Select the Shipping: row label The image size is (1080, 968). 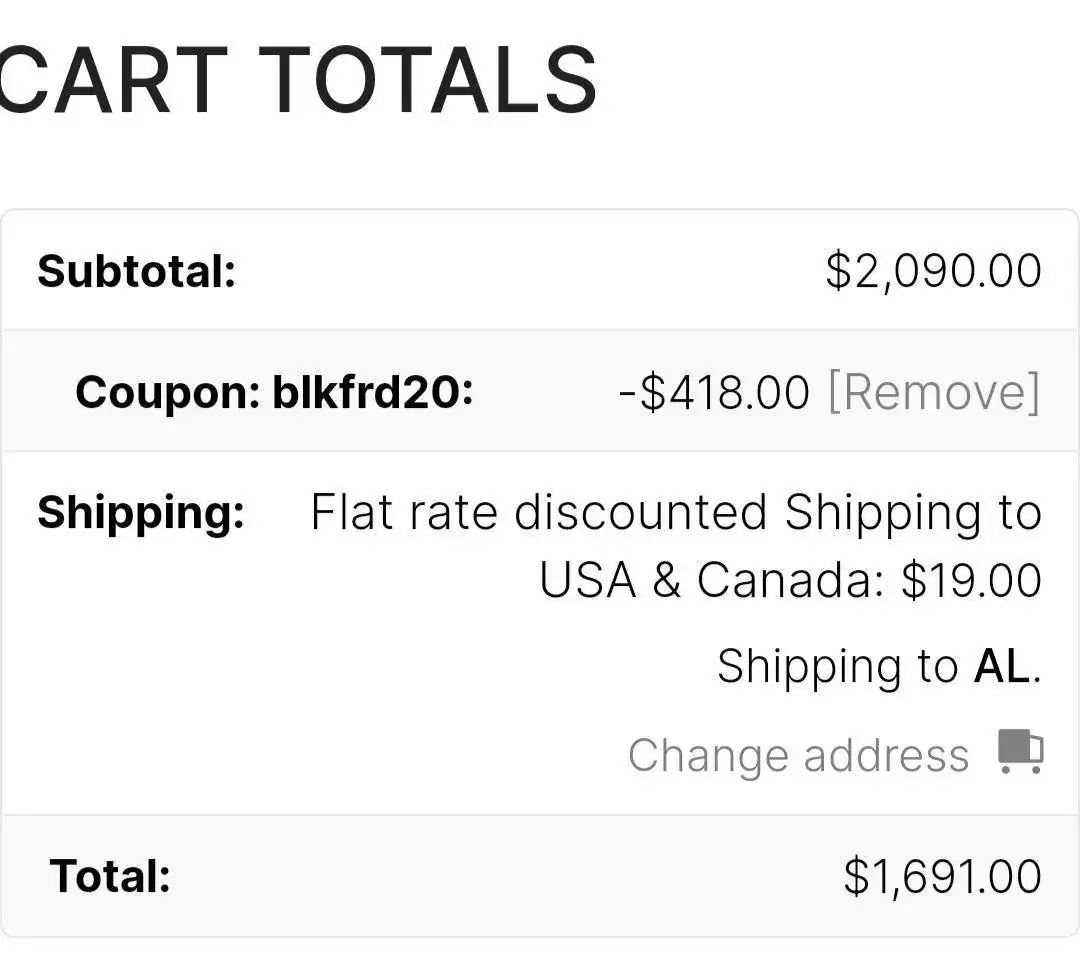click(x=141, y=513)
